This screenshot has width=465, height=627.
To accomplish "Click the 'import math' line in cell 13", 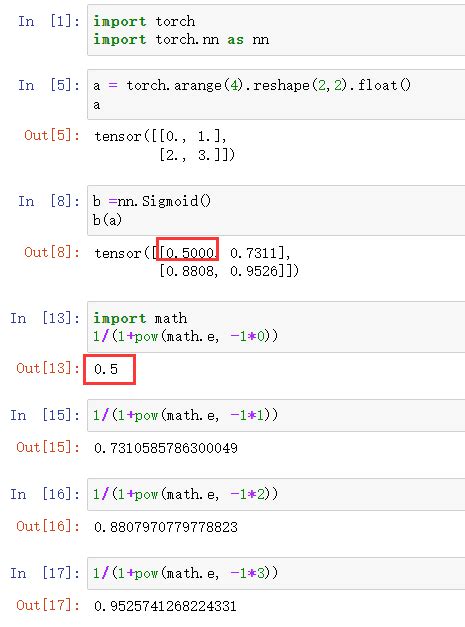I will [140, 318].
